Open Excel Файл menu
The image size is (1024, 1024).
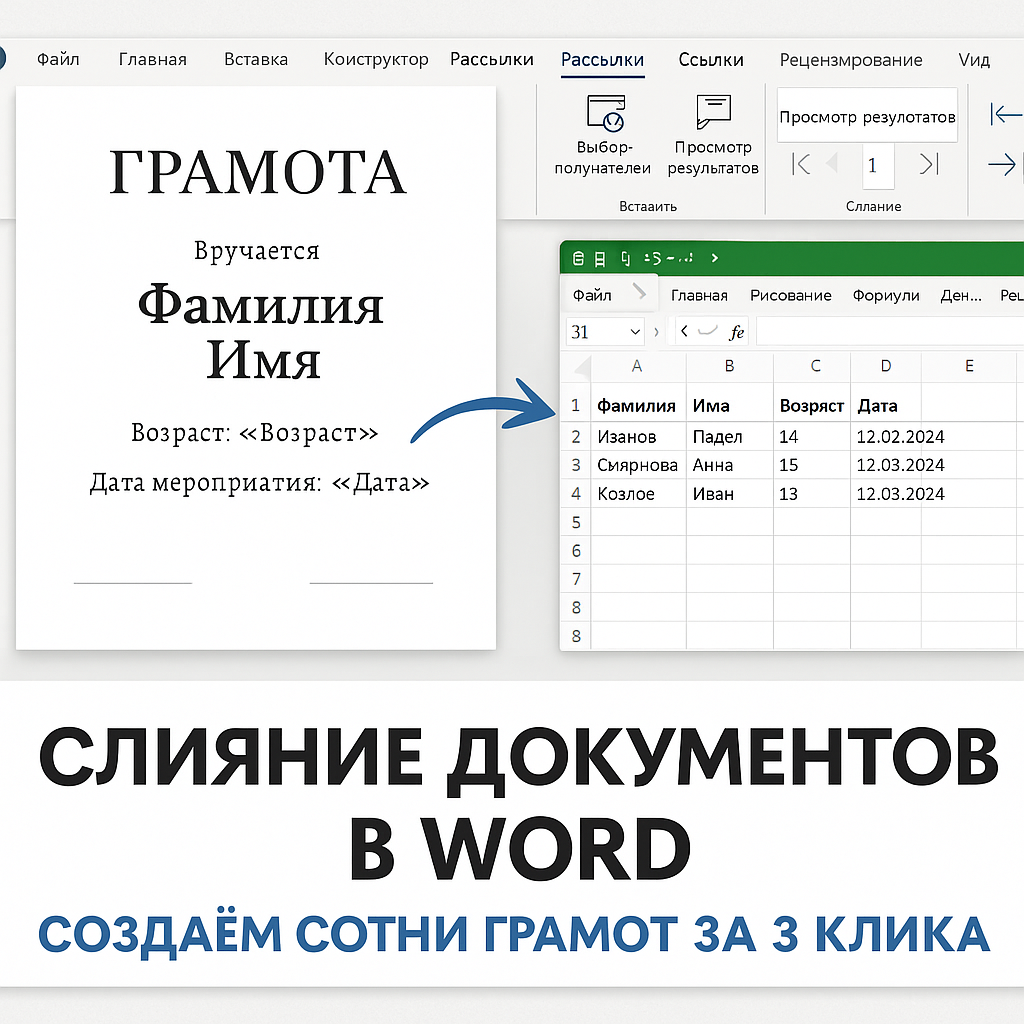pos(592,296)
